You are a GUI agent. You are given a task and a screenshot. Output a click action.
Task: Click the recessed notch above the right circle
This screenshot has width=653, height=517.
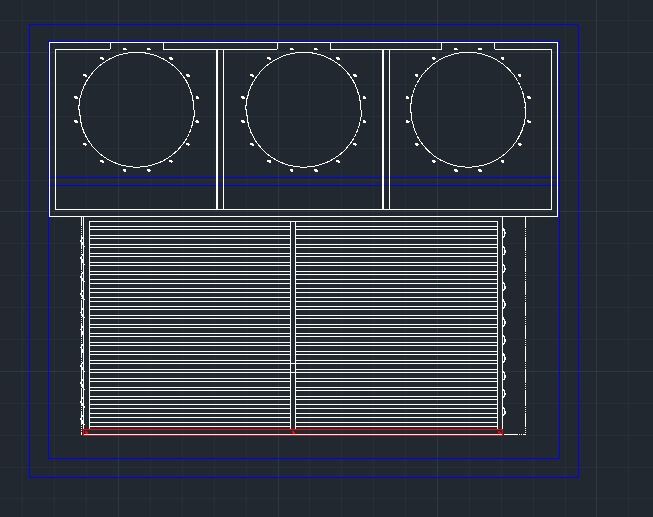click(468, 46)
